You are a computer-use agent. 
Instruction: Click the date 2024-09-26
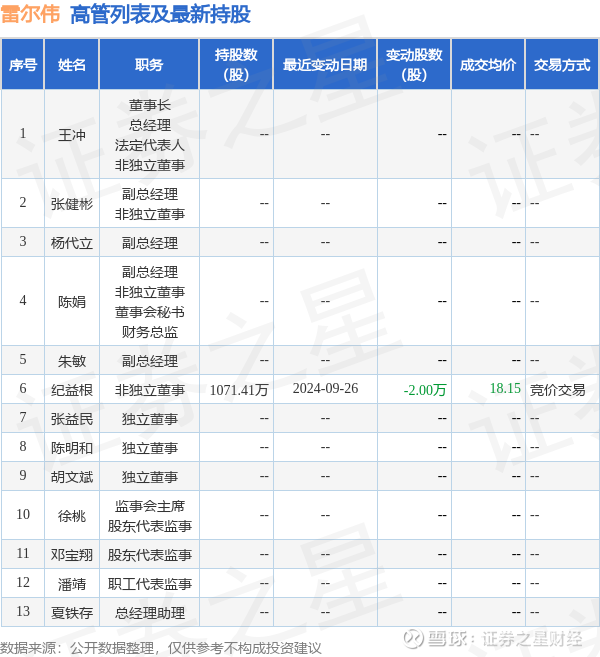(325, 388)
